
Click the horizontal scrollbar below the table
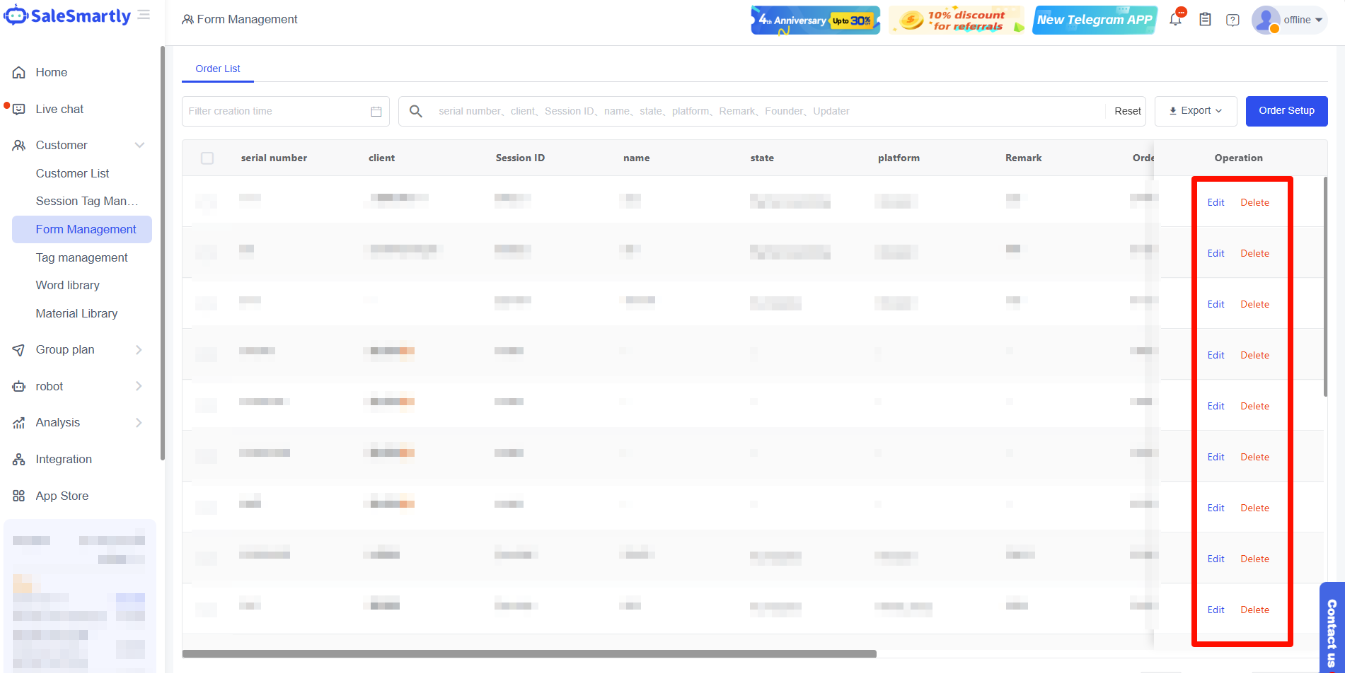[529, 654]
